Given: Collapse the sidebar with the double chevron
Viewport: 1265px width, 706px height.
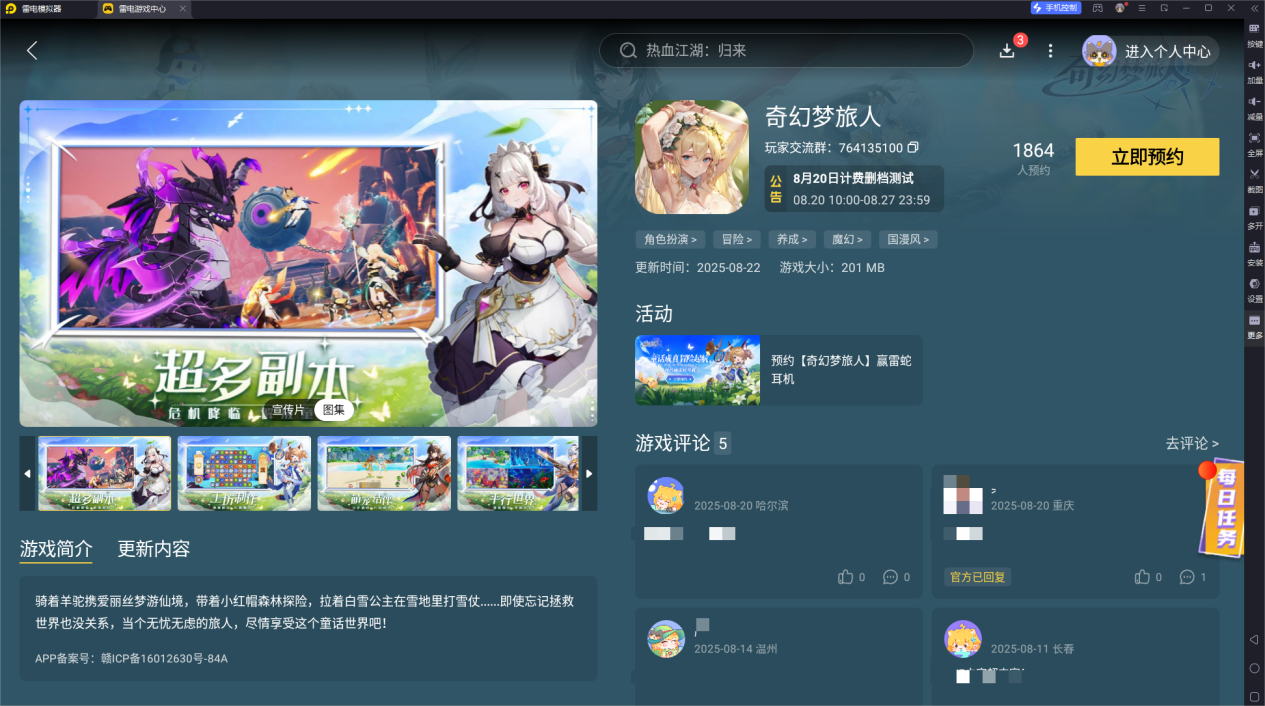Looking at the screenshot, I should (1253, 8).
